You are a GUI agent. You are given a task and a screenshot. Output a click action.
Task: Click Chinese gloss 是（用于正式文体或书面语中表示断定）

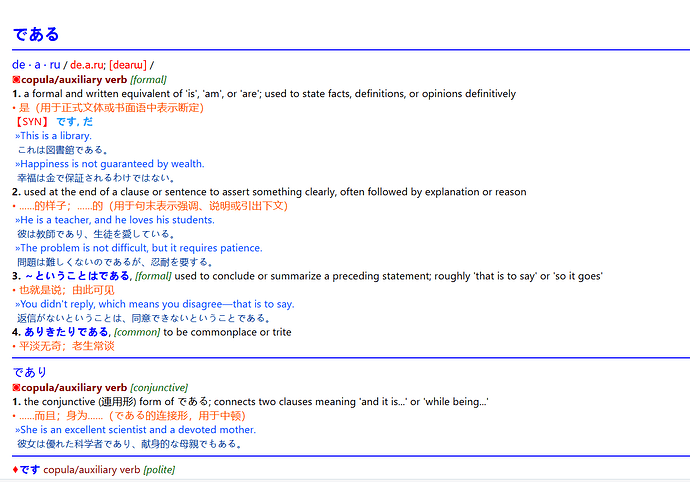click(111, 108)
